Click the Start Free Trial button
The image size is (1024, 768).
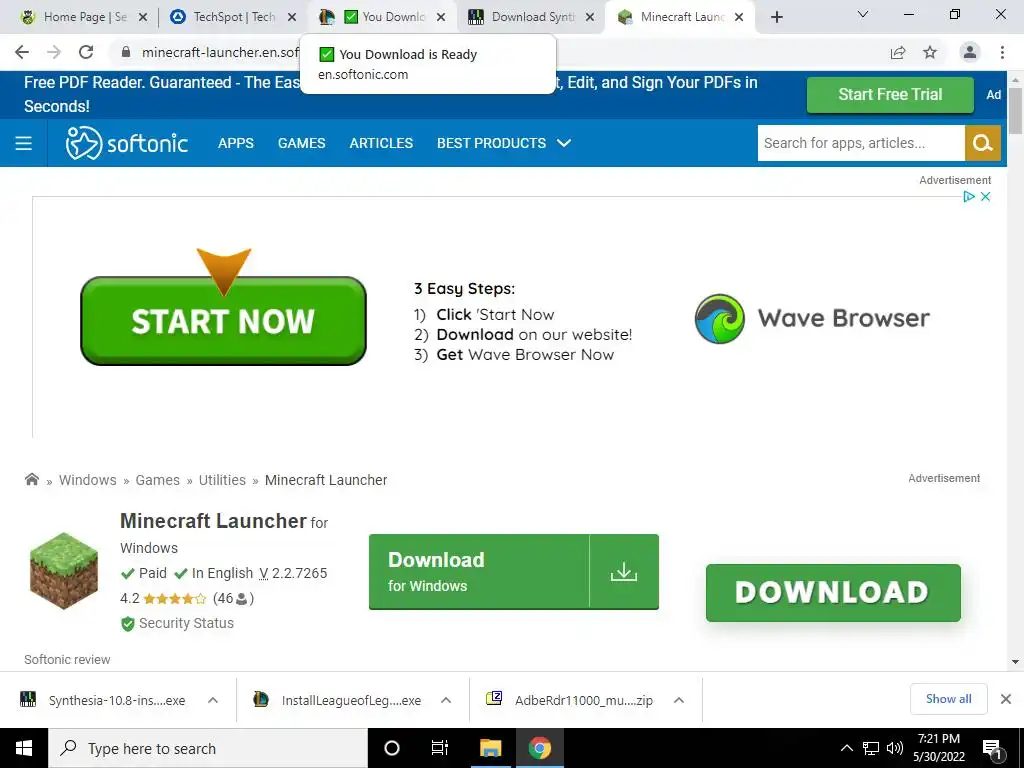890,95
